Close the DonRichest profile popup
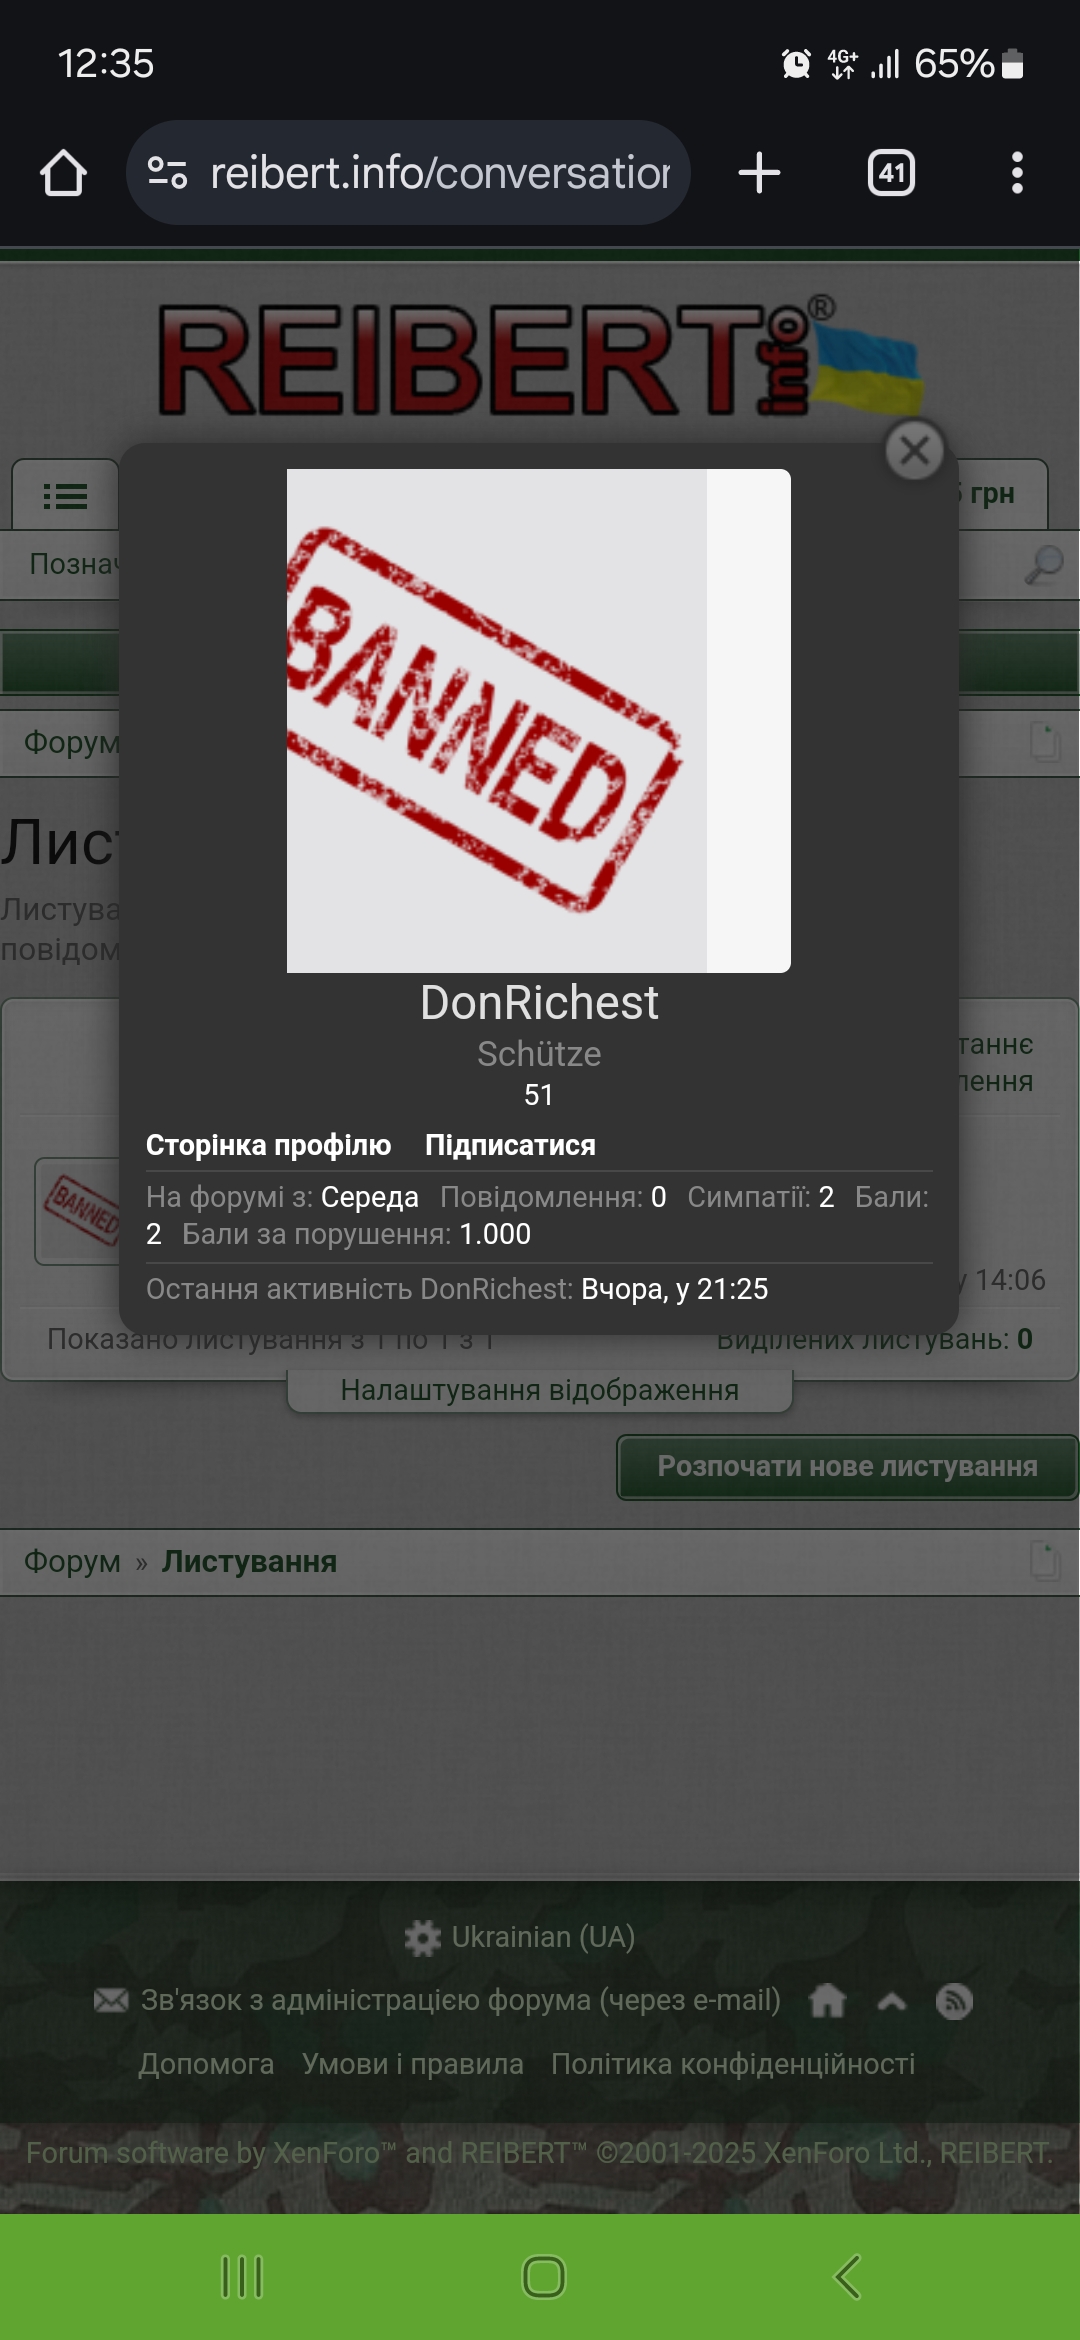The image size is (1080, 2340). pyautogui.click(x=915, y=450)
